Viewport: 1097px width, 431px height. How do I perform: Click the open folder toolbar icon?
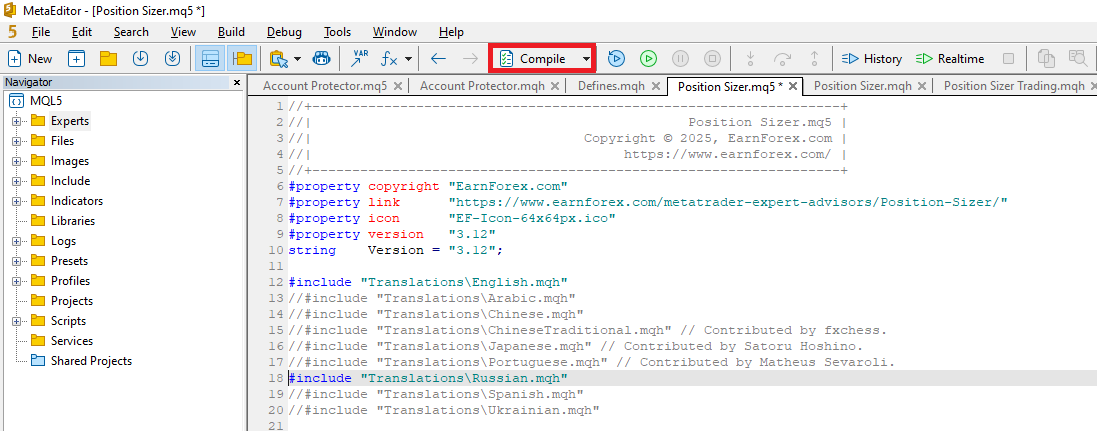108,59
